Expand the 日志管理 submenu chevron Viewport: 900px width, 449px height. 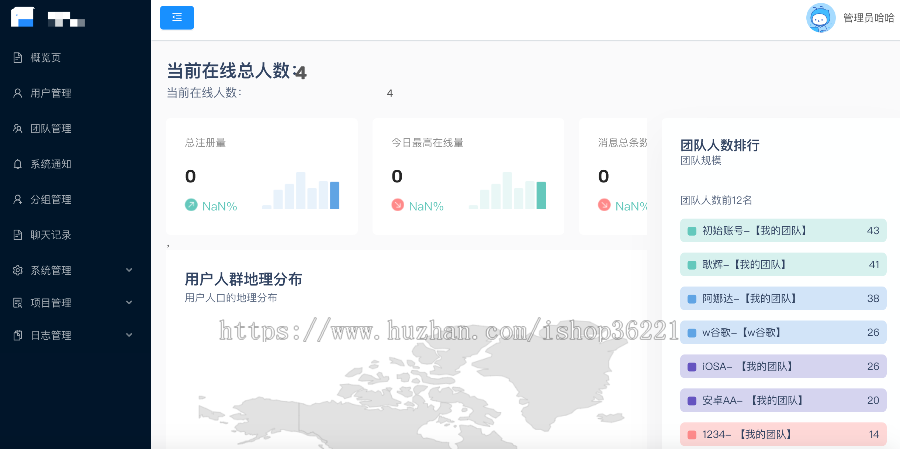(x=129, y=335)
